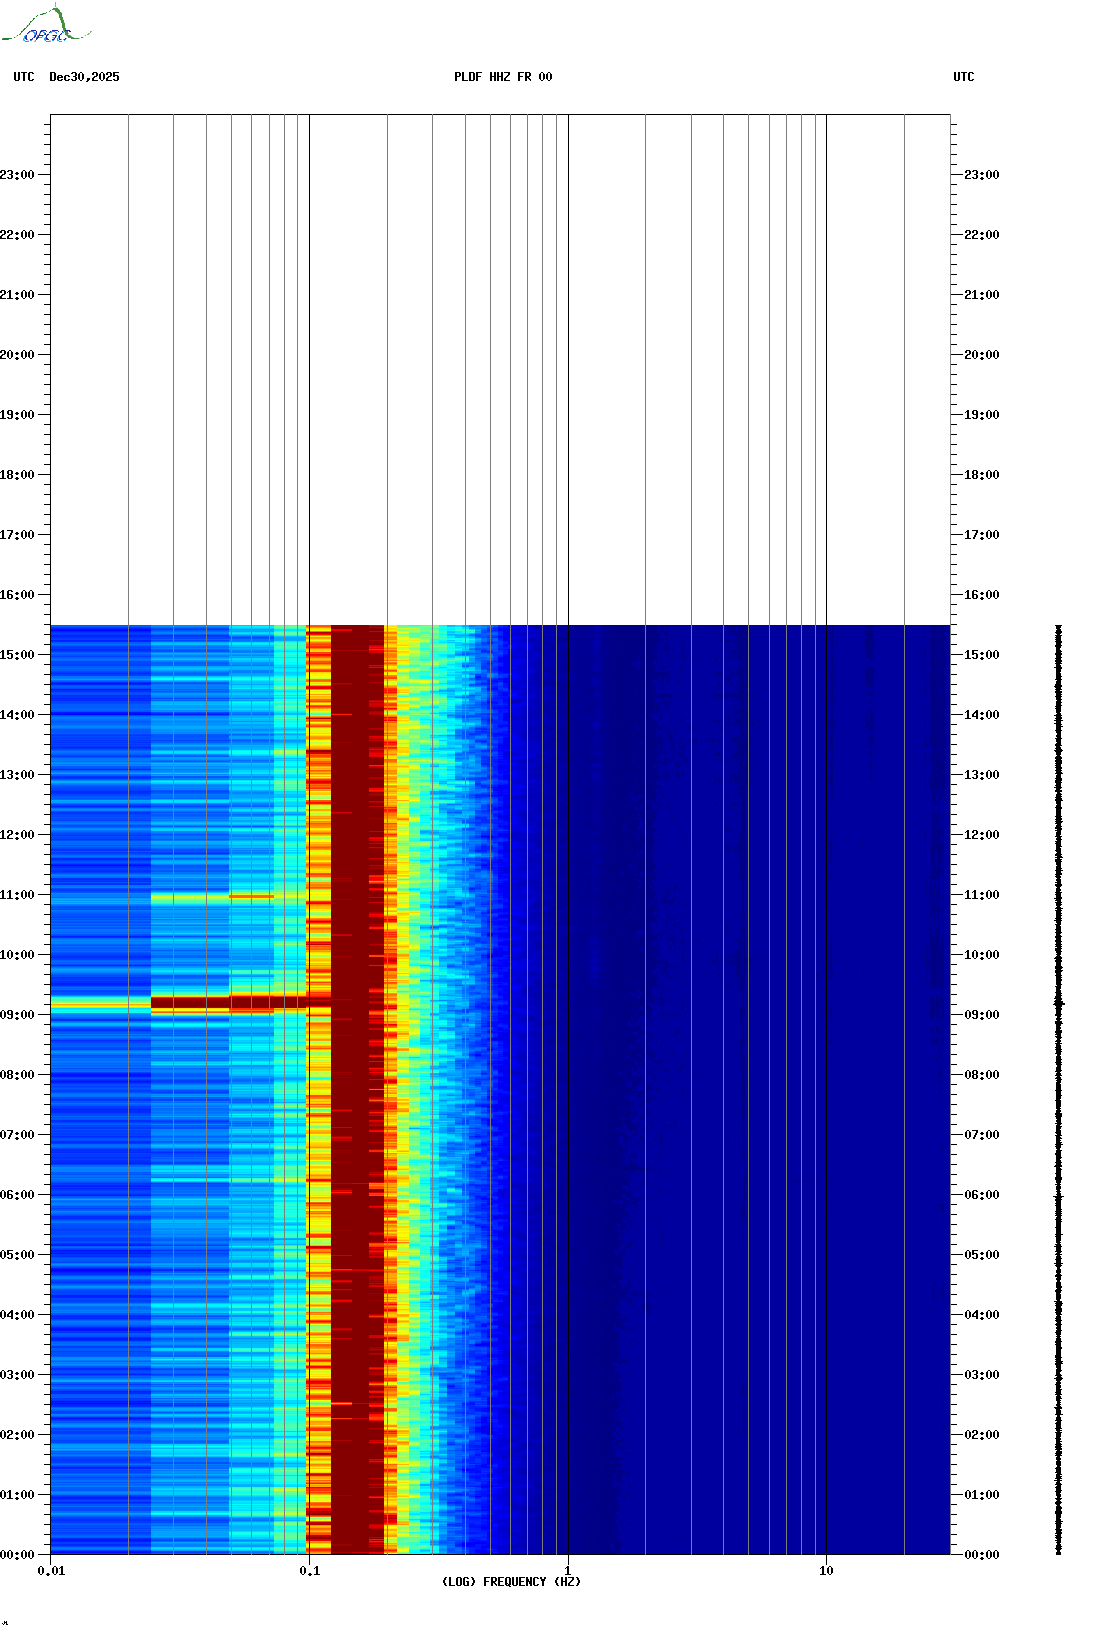Click the 10:00 label on the right time axis
This screenshot has height=1634, width=1102.
pyautogui.click(x=982, y=955)
